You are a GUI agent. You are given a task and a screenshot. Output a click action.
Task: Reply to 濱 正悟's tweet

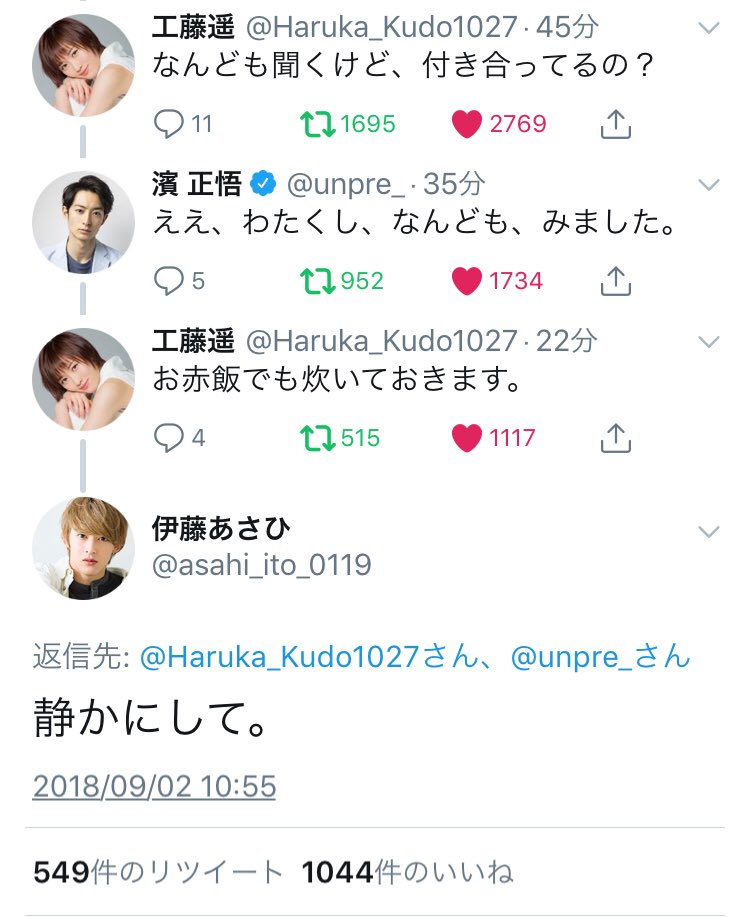(170, 281)
